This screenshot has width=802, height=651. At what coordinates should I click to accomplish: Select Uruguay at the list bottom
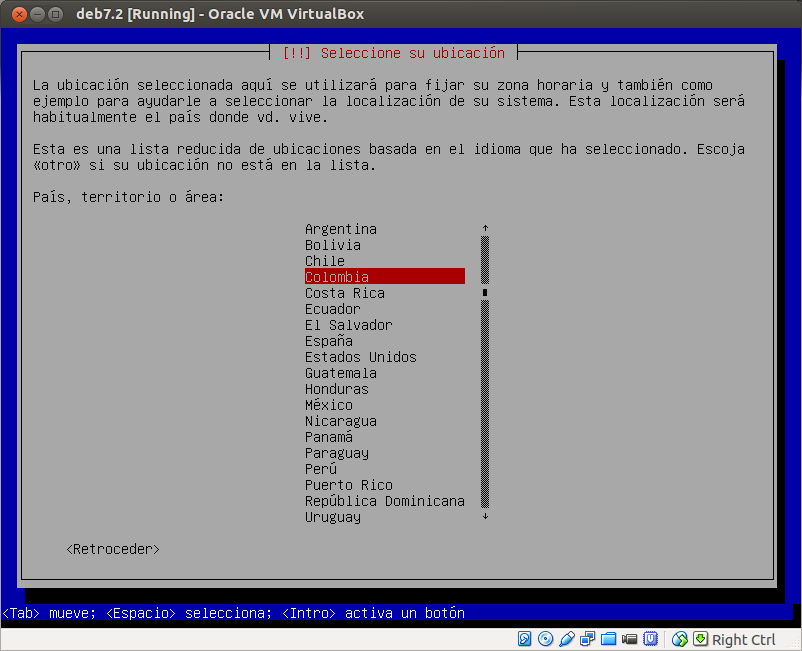tap(332, 517)
